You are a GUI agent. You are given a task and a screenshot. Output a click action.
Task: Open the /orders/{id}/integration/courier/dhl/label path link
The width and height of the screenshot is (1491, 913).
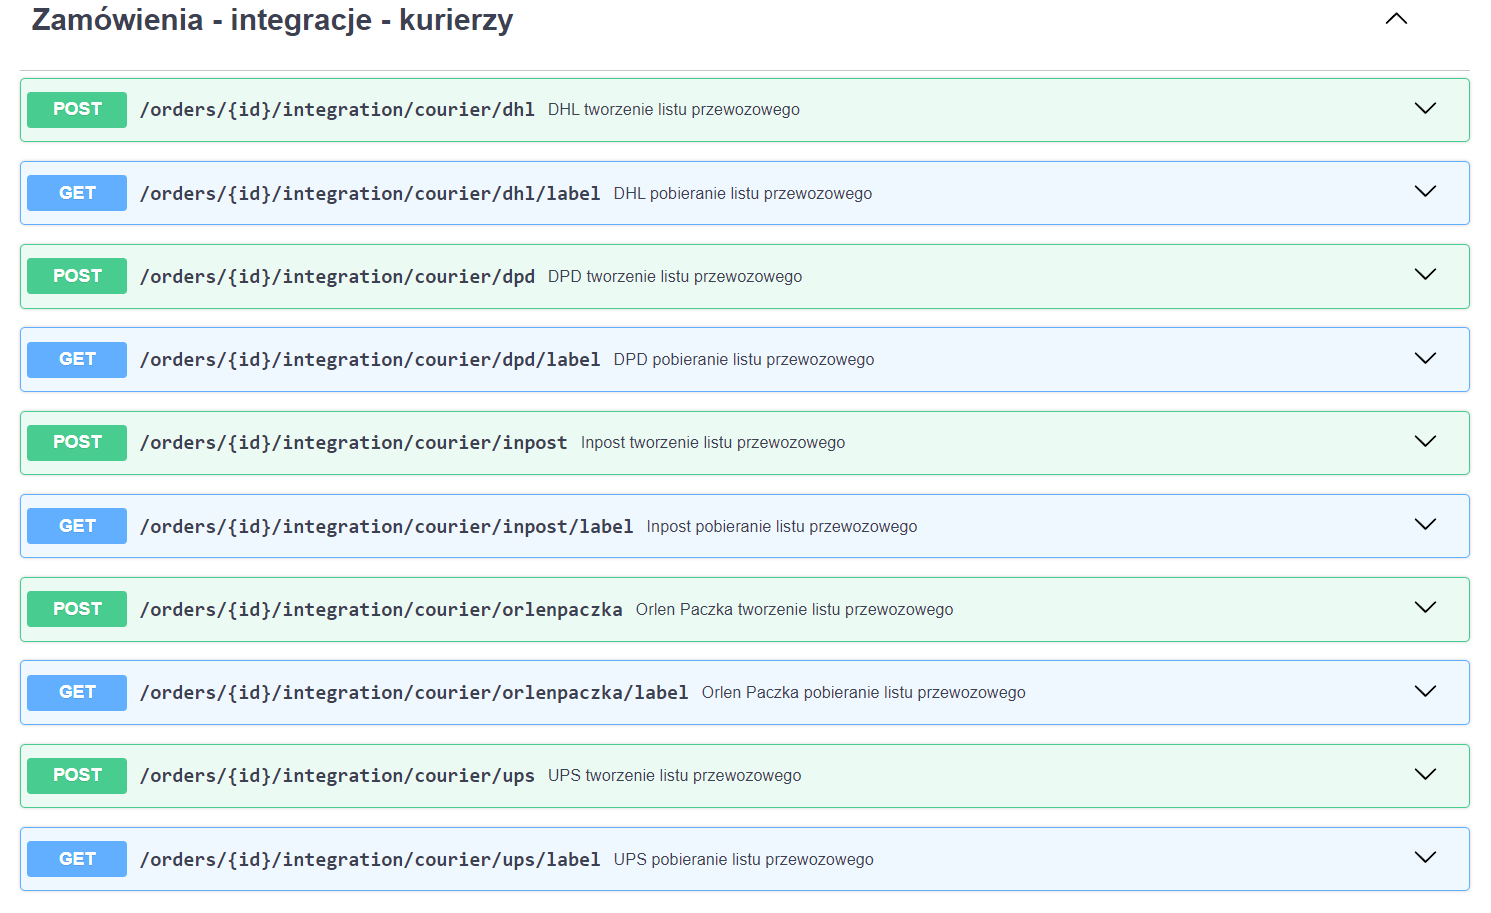370,193
